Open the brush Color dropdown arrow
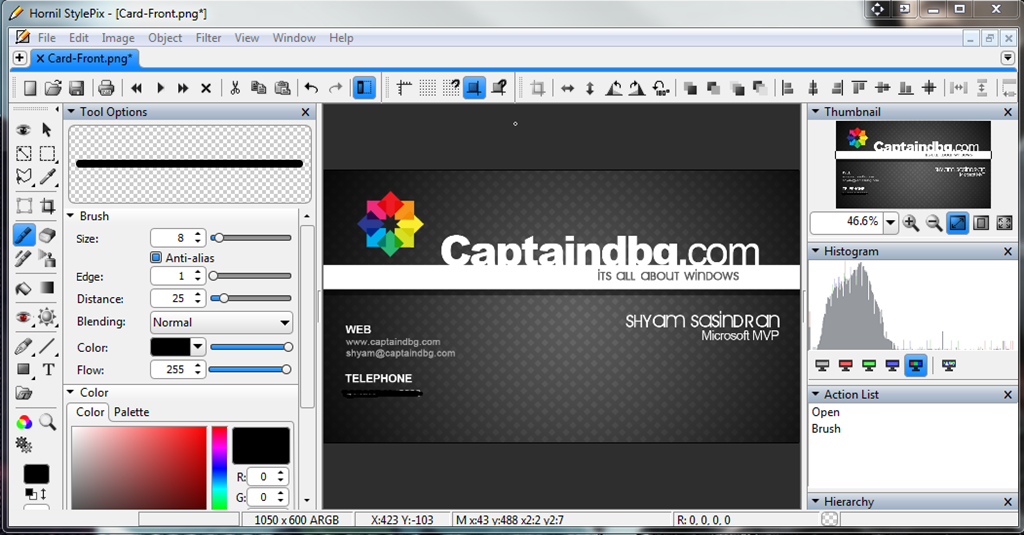 click(198, 347)
